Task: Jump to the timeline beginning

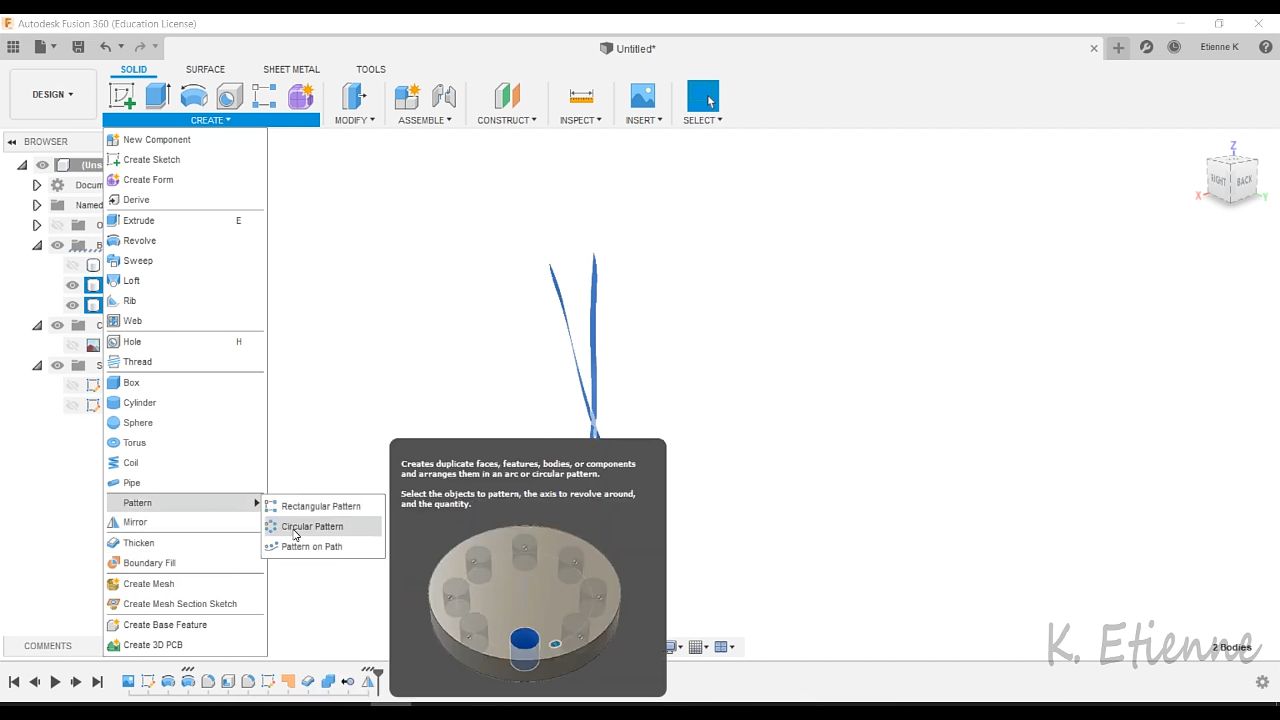Action: (14, 682)
